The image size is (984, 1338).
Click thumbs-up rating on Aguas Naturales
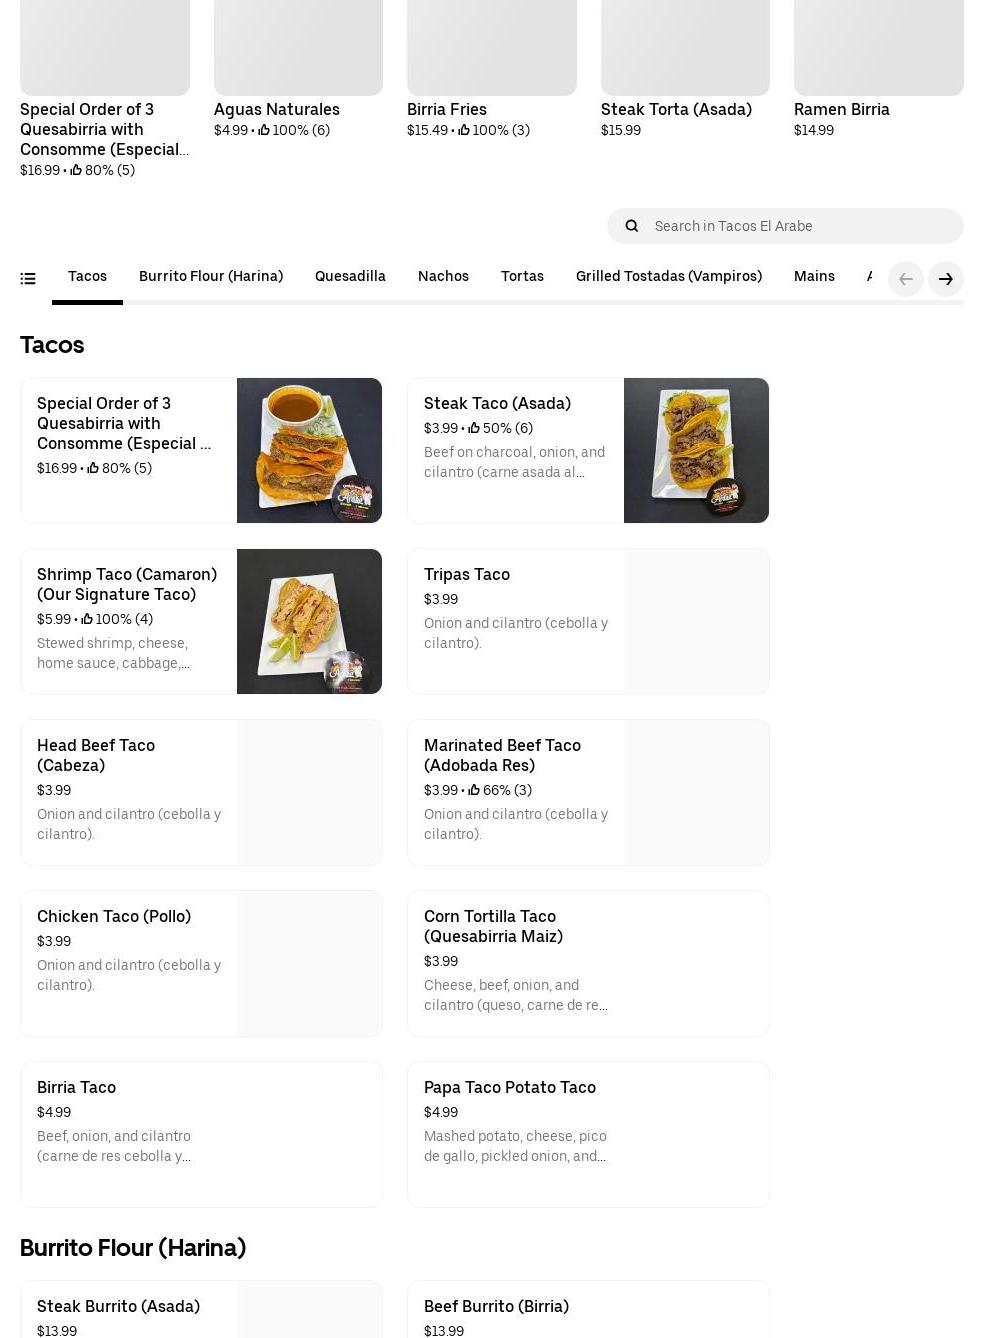coord(264,130)
